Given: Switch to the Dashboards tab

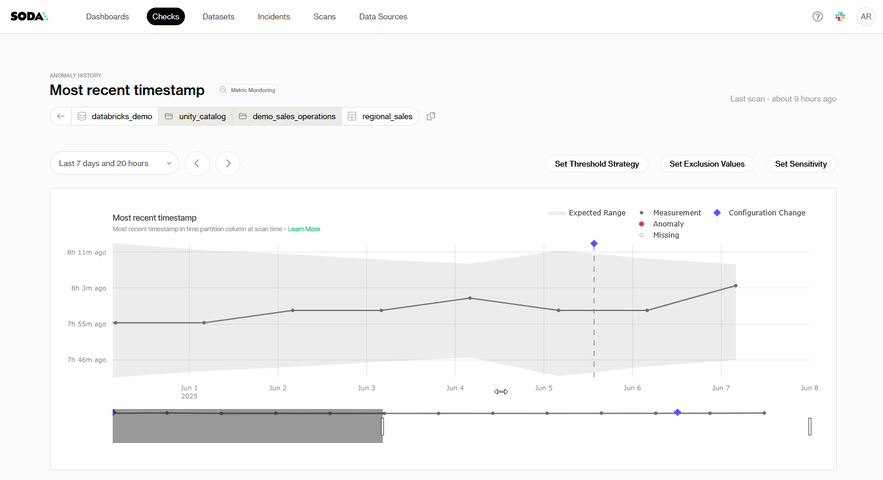Looking at the screenshot, I should pos(107,17).
